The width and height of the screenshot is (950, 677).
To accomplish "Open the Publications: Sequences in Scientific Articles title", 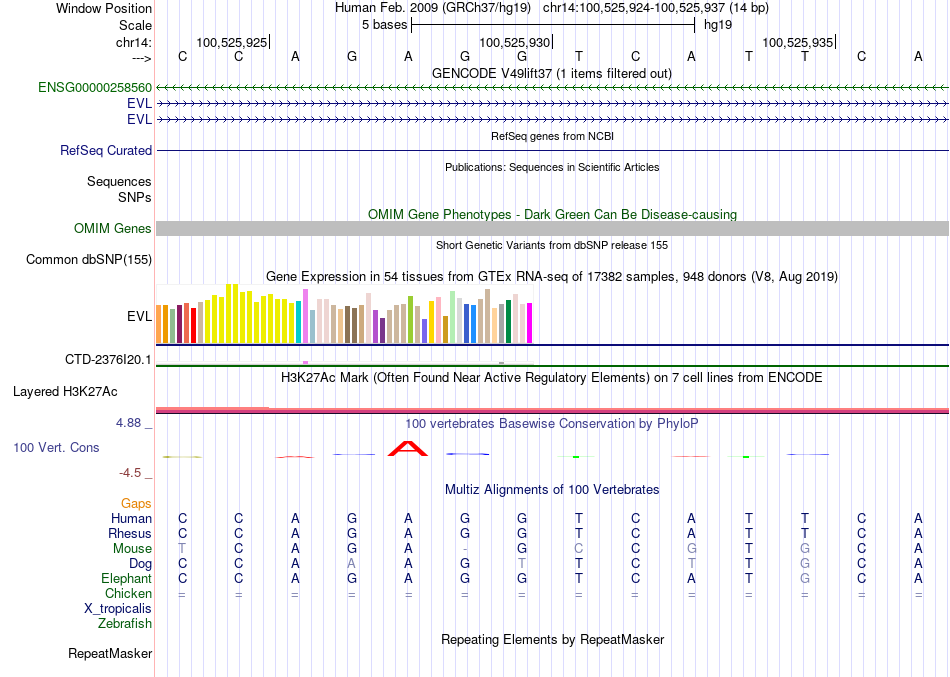I will [552, 167].
